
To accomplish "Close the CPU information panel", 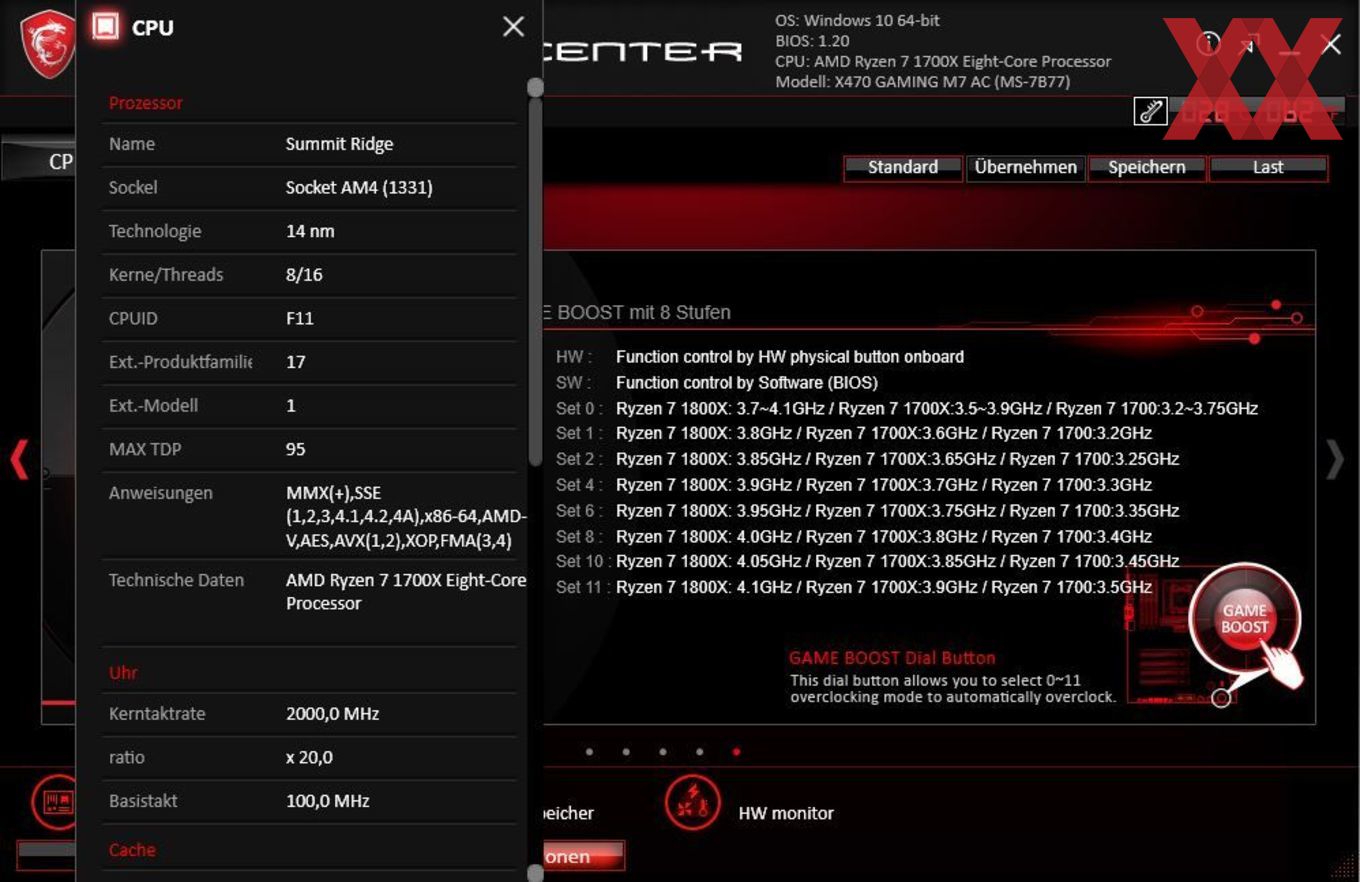I will click(x=513, y=27).
